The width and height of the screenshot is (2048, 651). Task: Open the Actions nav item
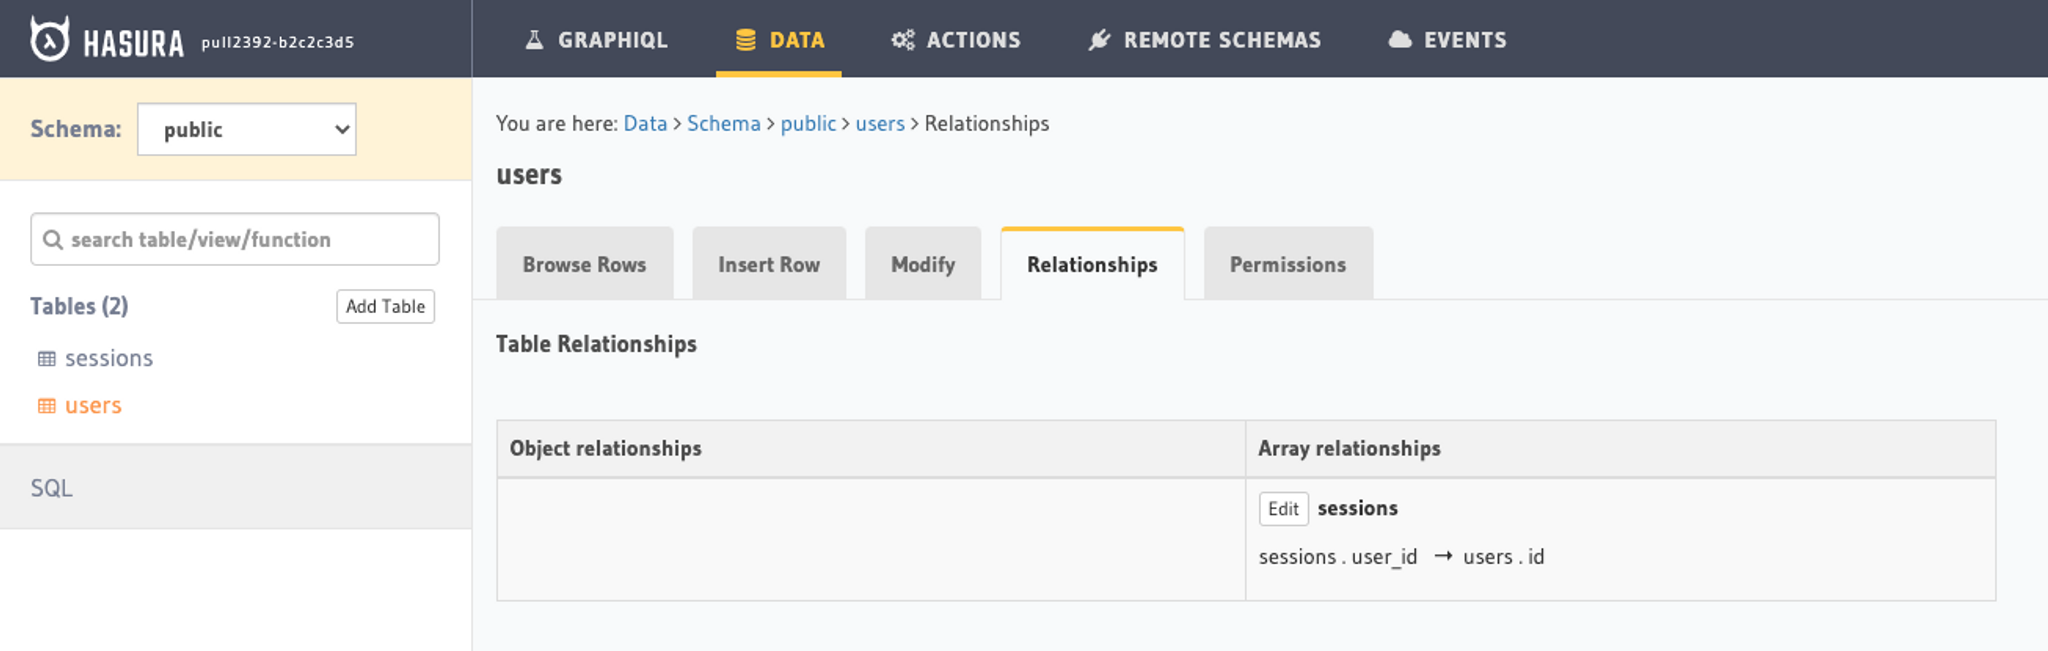pyautogui.click(x=956, y=40)
